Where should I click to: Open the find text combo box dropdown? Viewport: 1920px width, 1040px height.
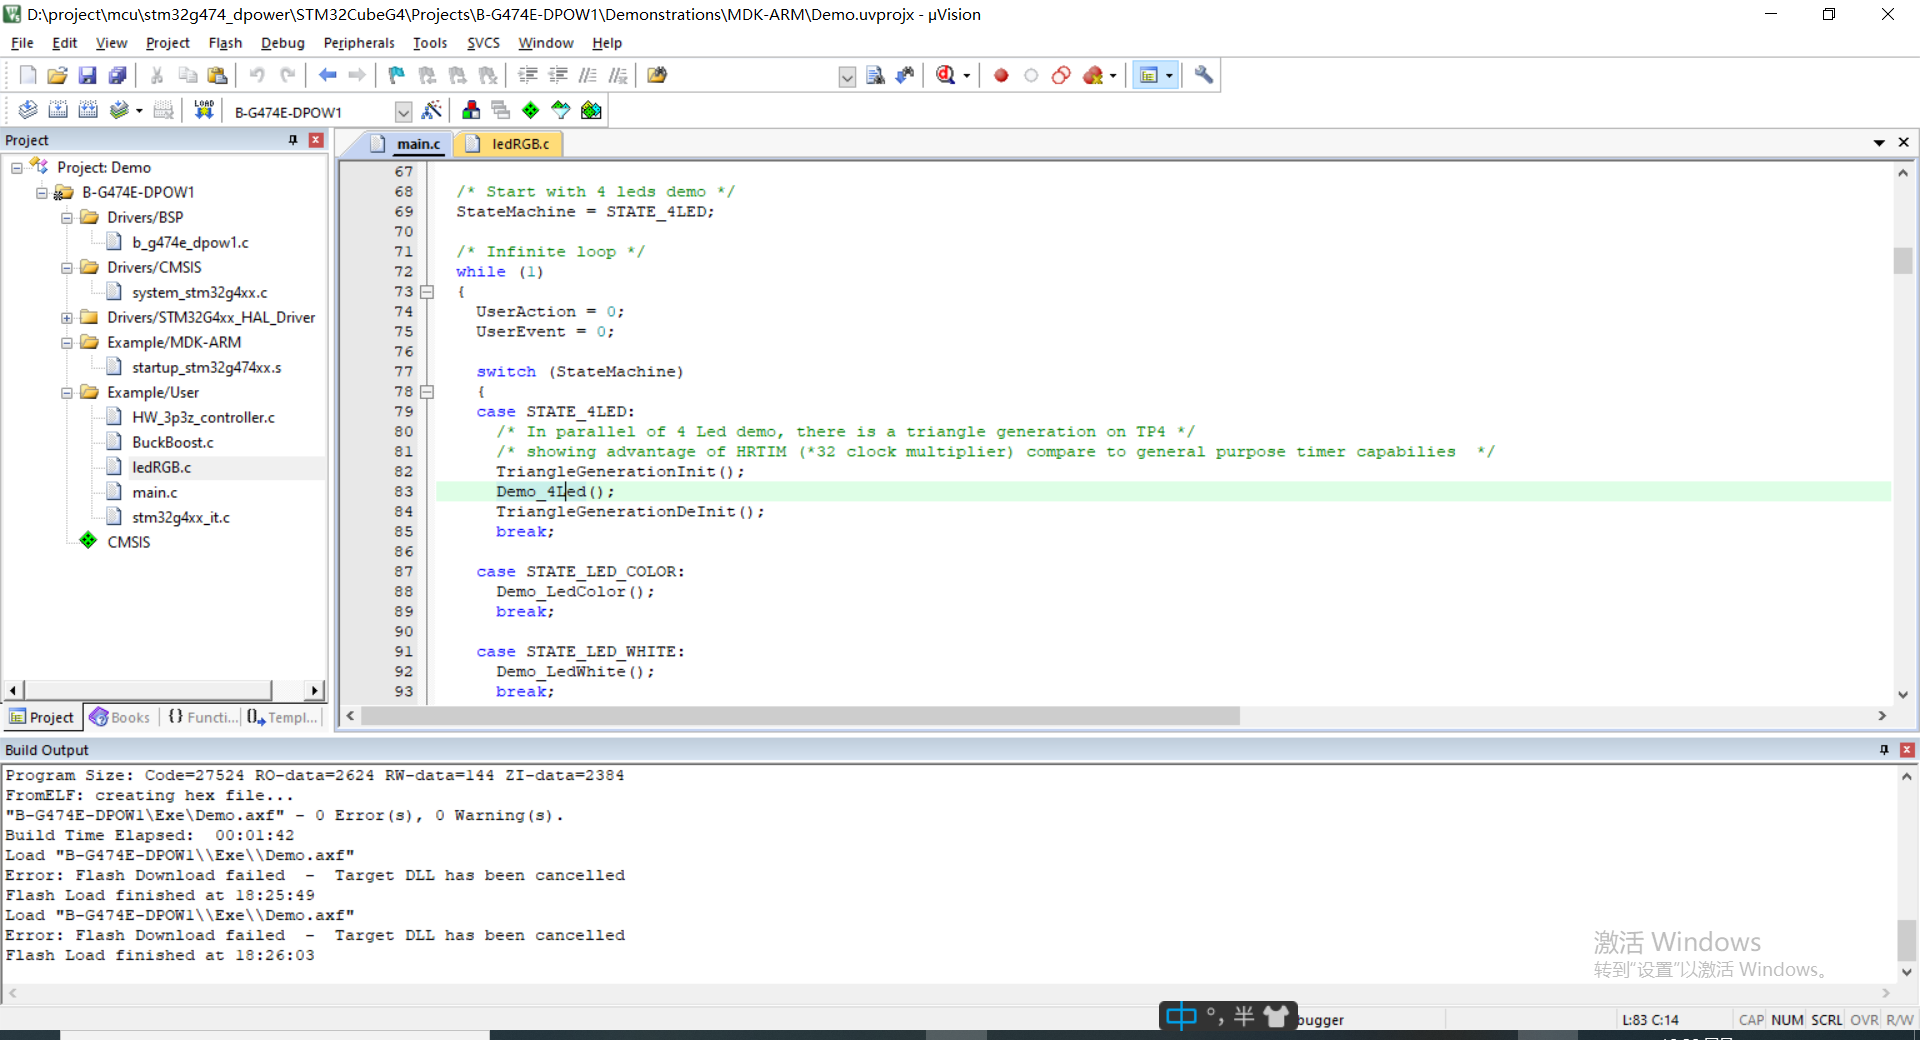847,76
